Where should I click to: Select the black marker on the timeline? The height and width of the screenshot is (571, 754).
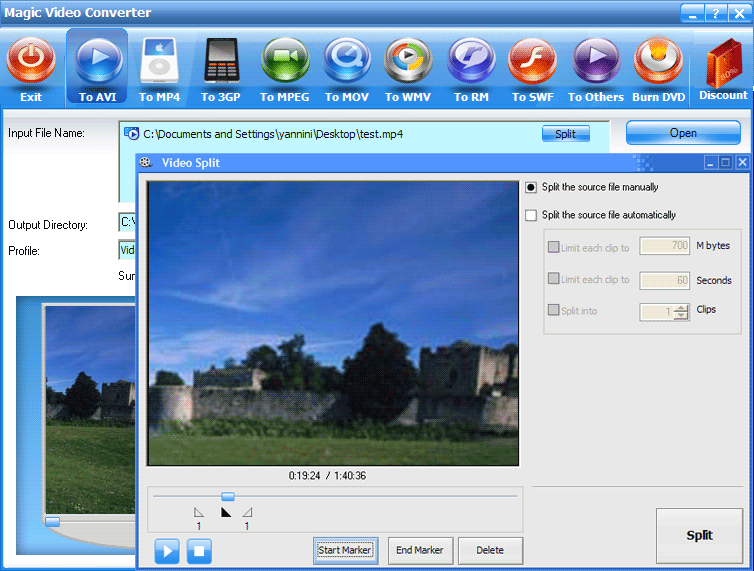[x=225, y=512]
